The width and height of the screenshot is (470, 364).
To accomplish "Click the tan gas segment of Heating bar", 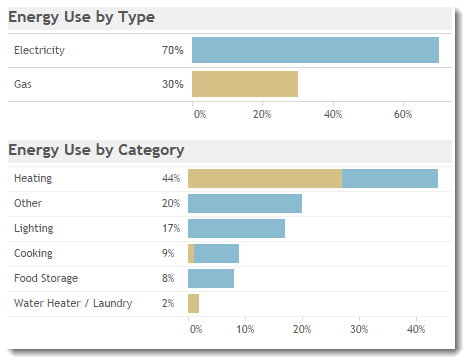I will point(265,178).
